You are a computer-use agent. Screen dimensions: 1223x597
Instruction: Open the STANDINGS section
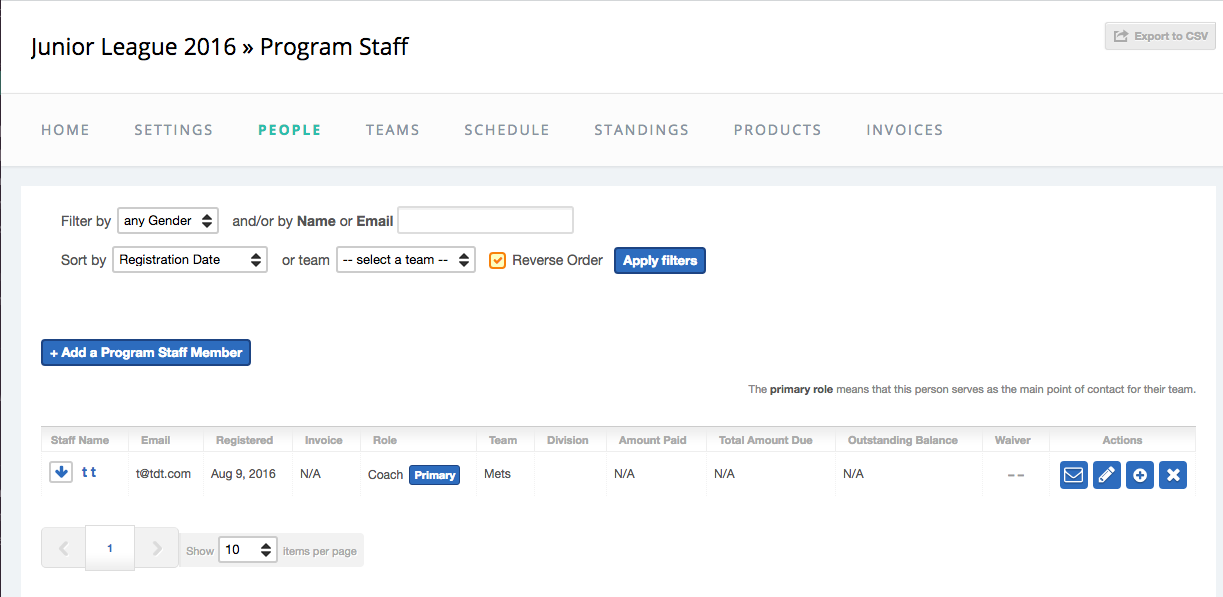tap(641, 129)
